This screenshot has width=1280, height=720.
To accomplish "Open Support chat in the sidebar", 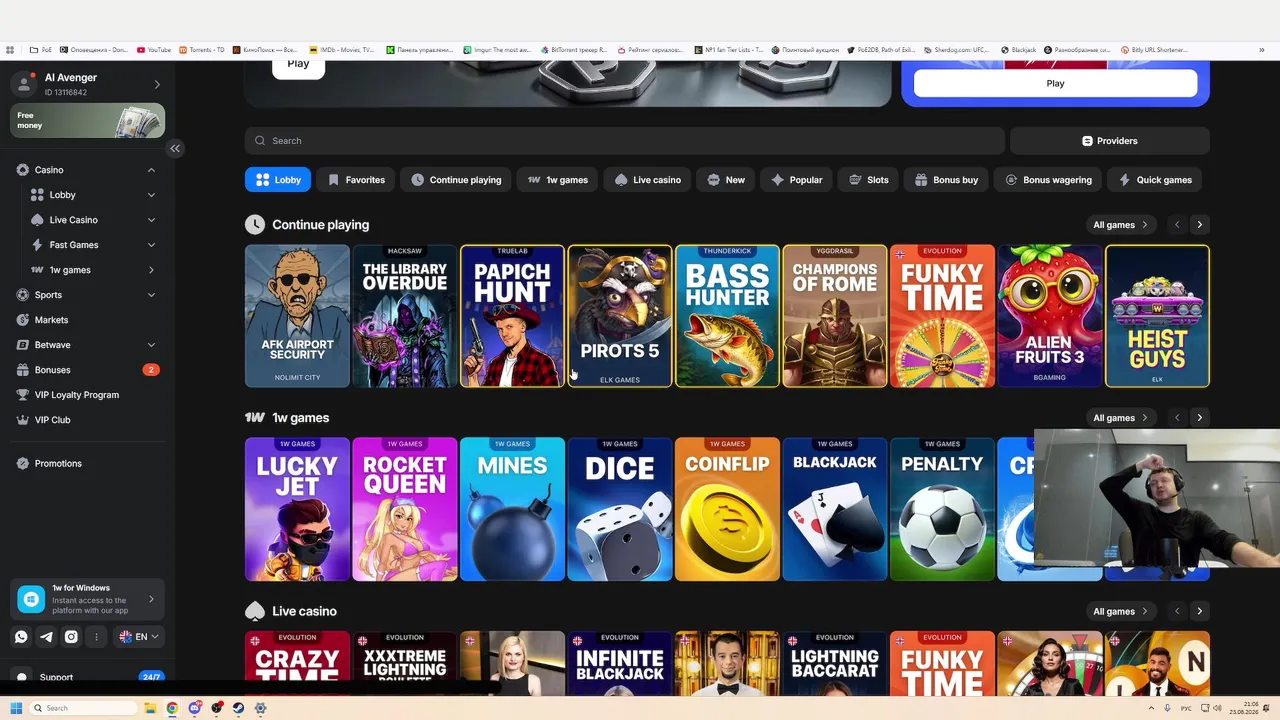I will coord(87,677).
